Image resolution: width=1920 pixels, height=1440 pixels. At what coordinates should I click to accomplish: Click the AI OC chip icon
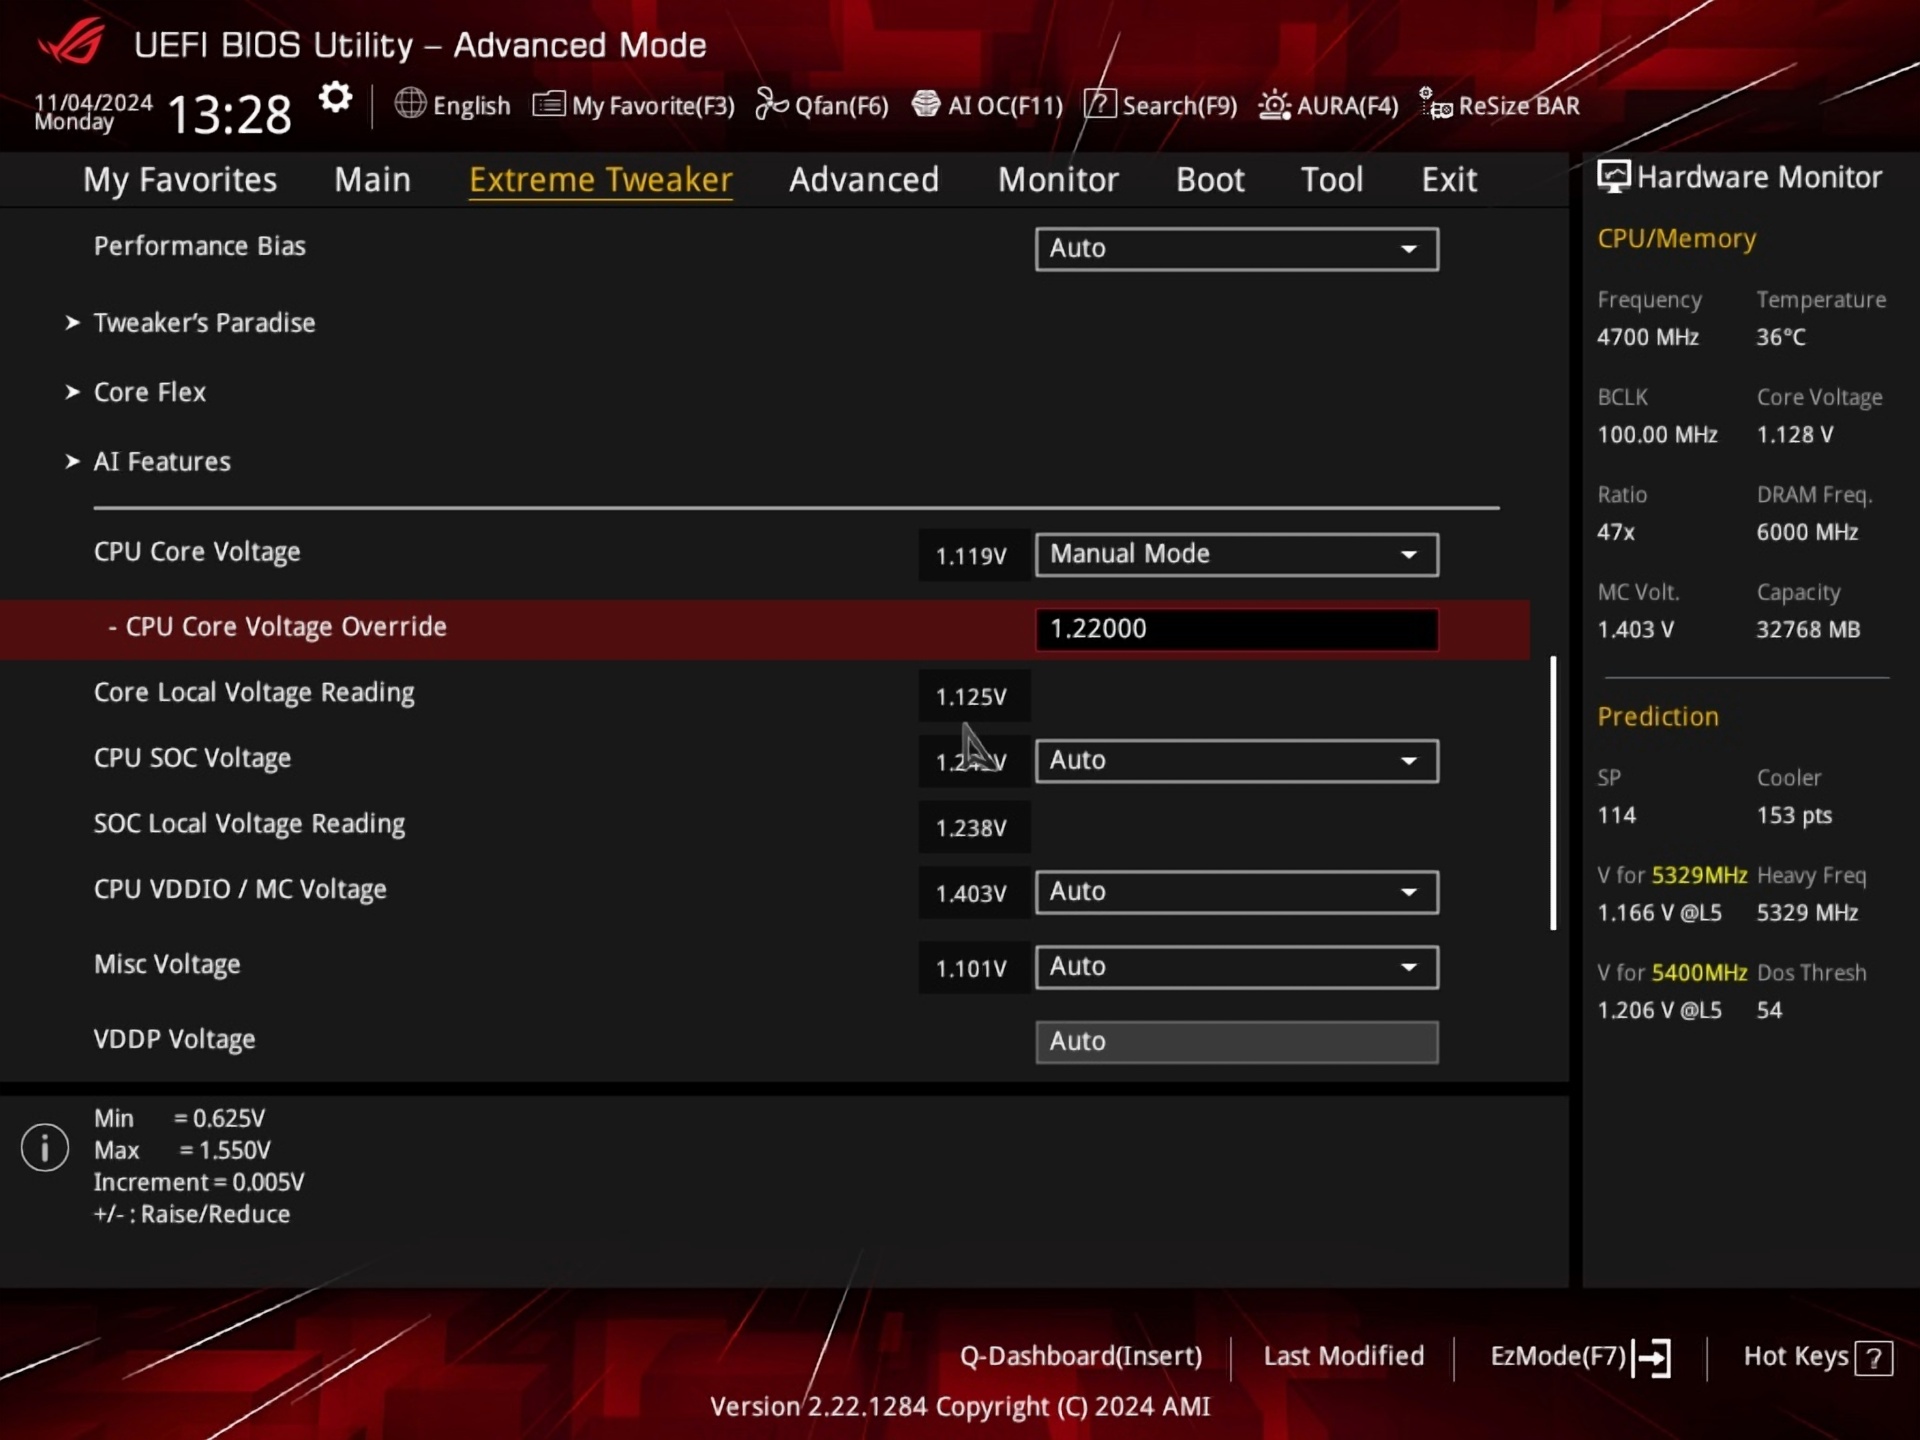coord(926,103)
